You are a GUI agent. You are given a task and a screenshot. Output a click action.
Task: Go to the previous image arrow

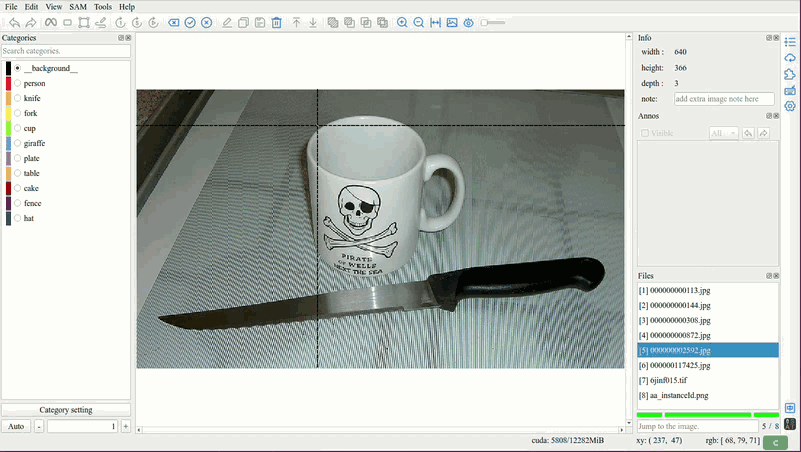14,22
